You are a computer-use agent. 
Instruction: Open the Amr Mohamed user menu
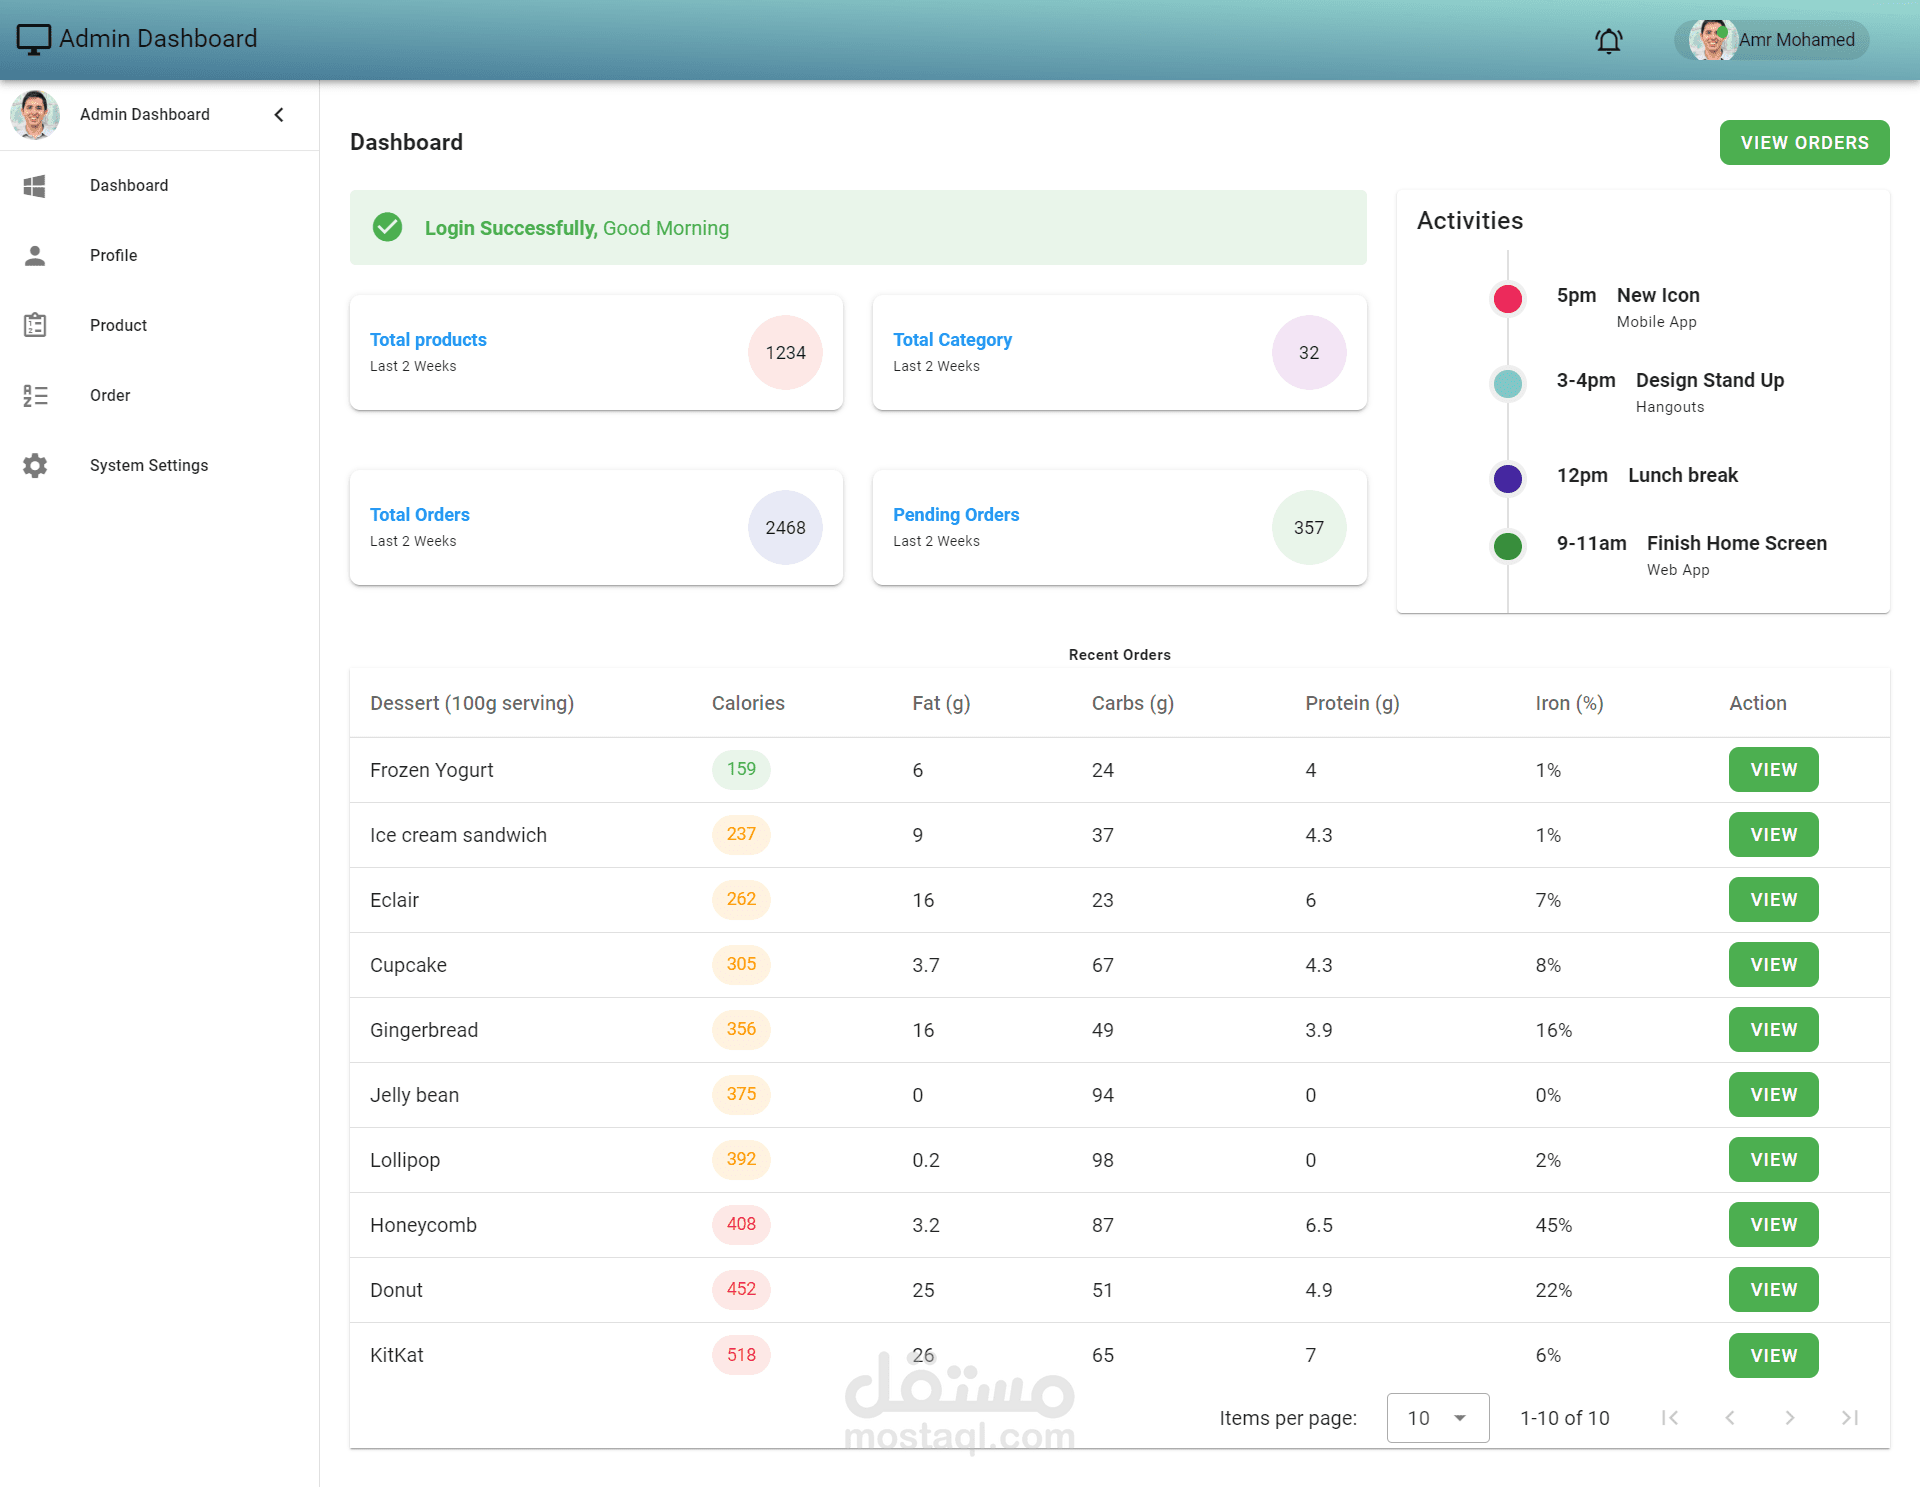(1771, 40)
